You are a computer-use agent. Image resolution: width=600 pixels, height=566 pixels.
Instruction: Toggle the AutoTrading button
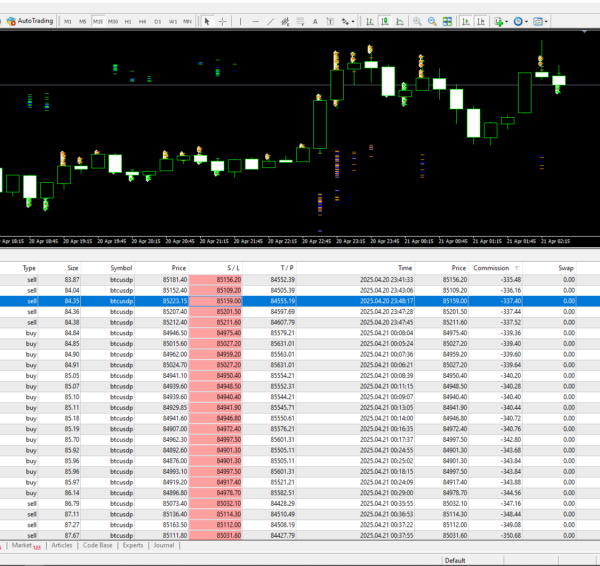point(28,20)
